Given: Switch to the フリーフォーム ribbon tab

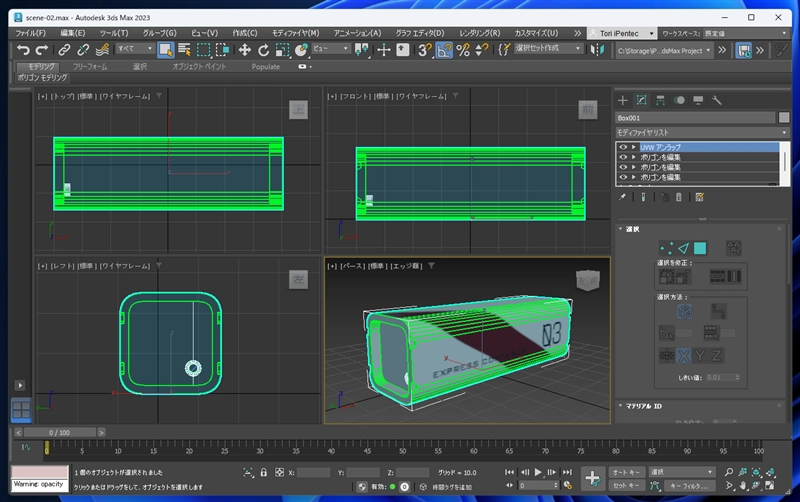Looking at the screenshot, I should click(89, 66).
